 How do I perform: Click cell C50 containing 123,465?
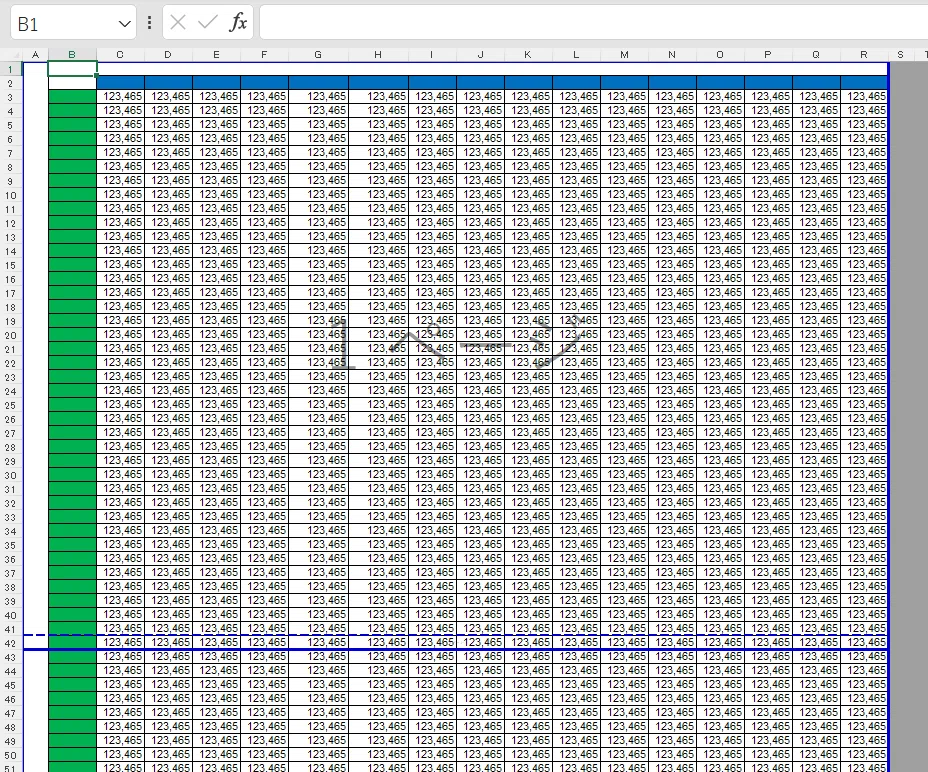point(120,754)
